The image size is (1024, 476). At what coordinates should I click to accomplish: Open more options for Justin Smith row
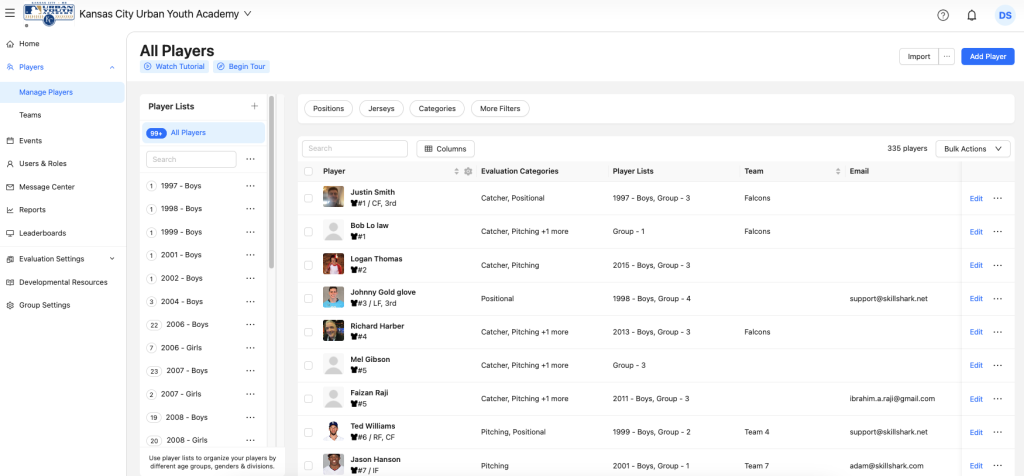pos(997,198)
